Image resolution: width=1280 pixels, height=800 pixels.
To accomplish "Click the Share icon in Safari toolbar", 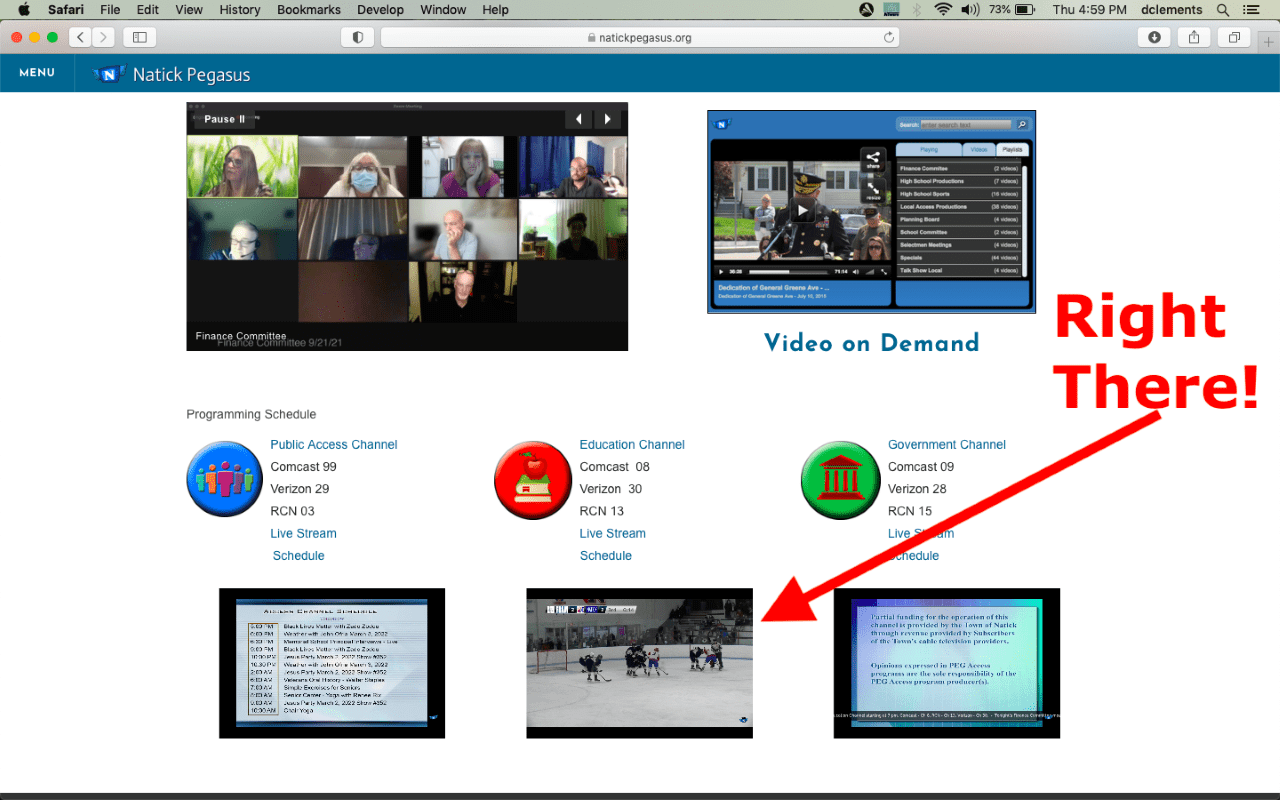I will [1194, 37].
